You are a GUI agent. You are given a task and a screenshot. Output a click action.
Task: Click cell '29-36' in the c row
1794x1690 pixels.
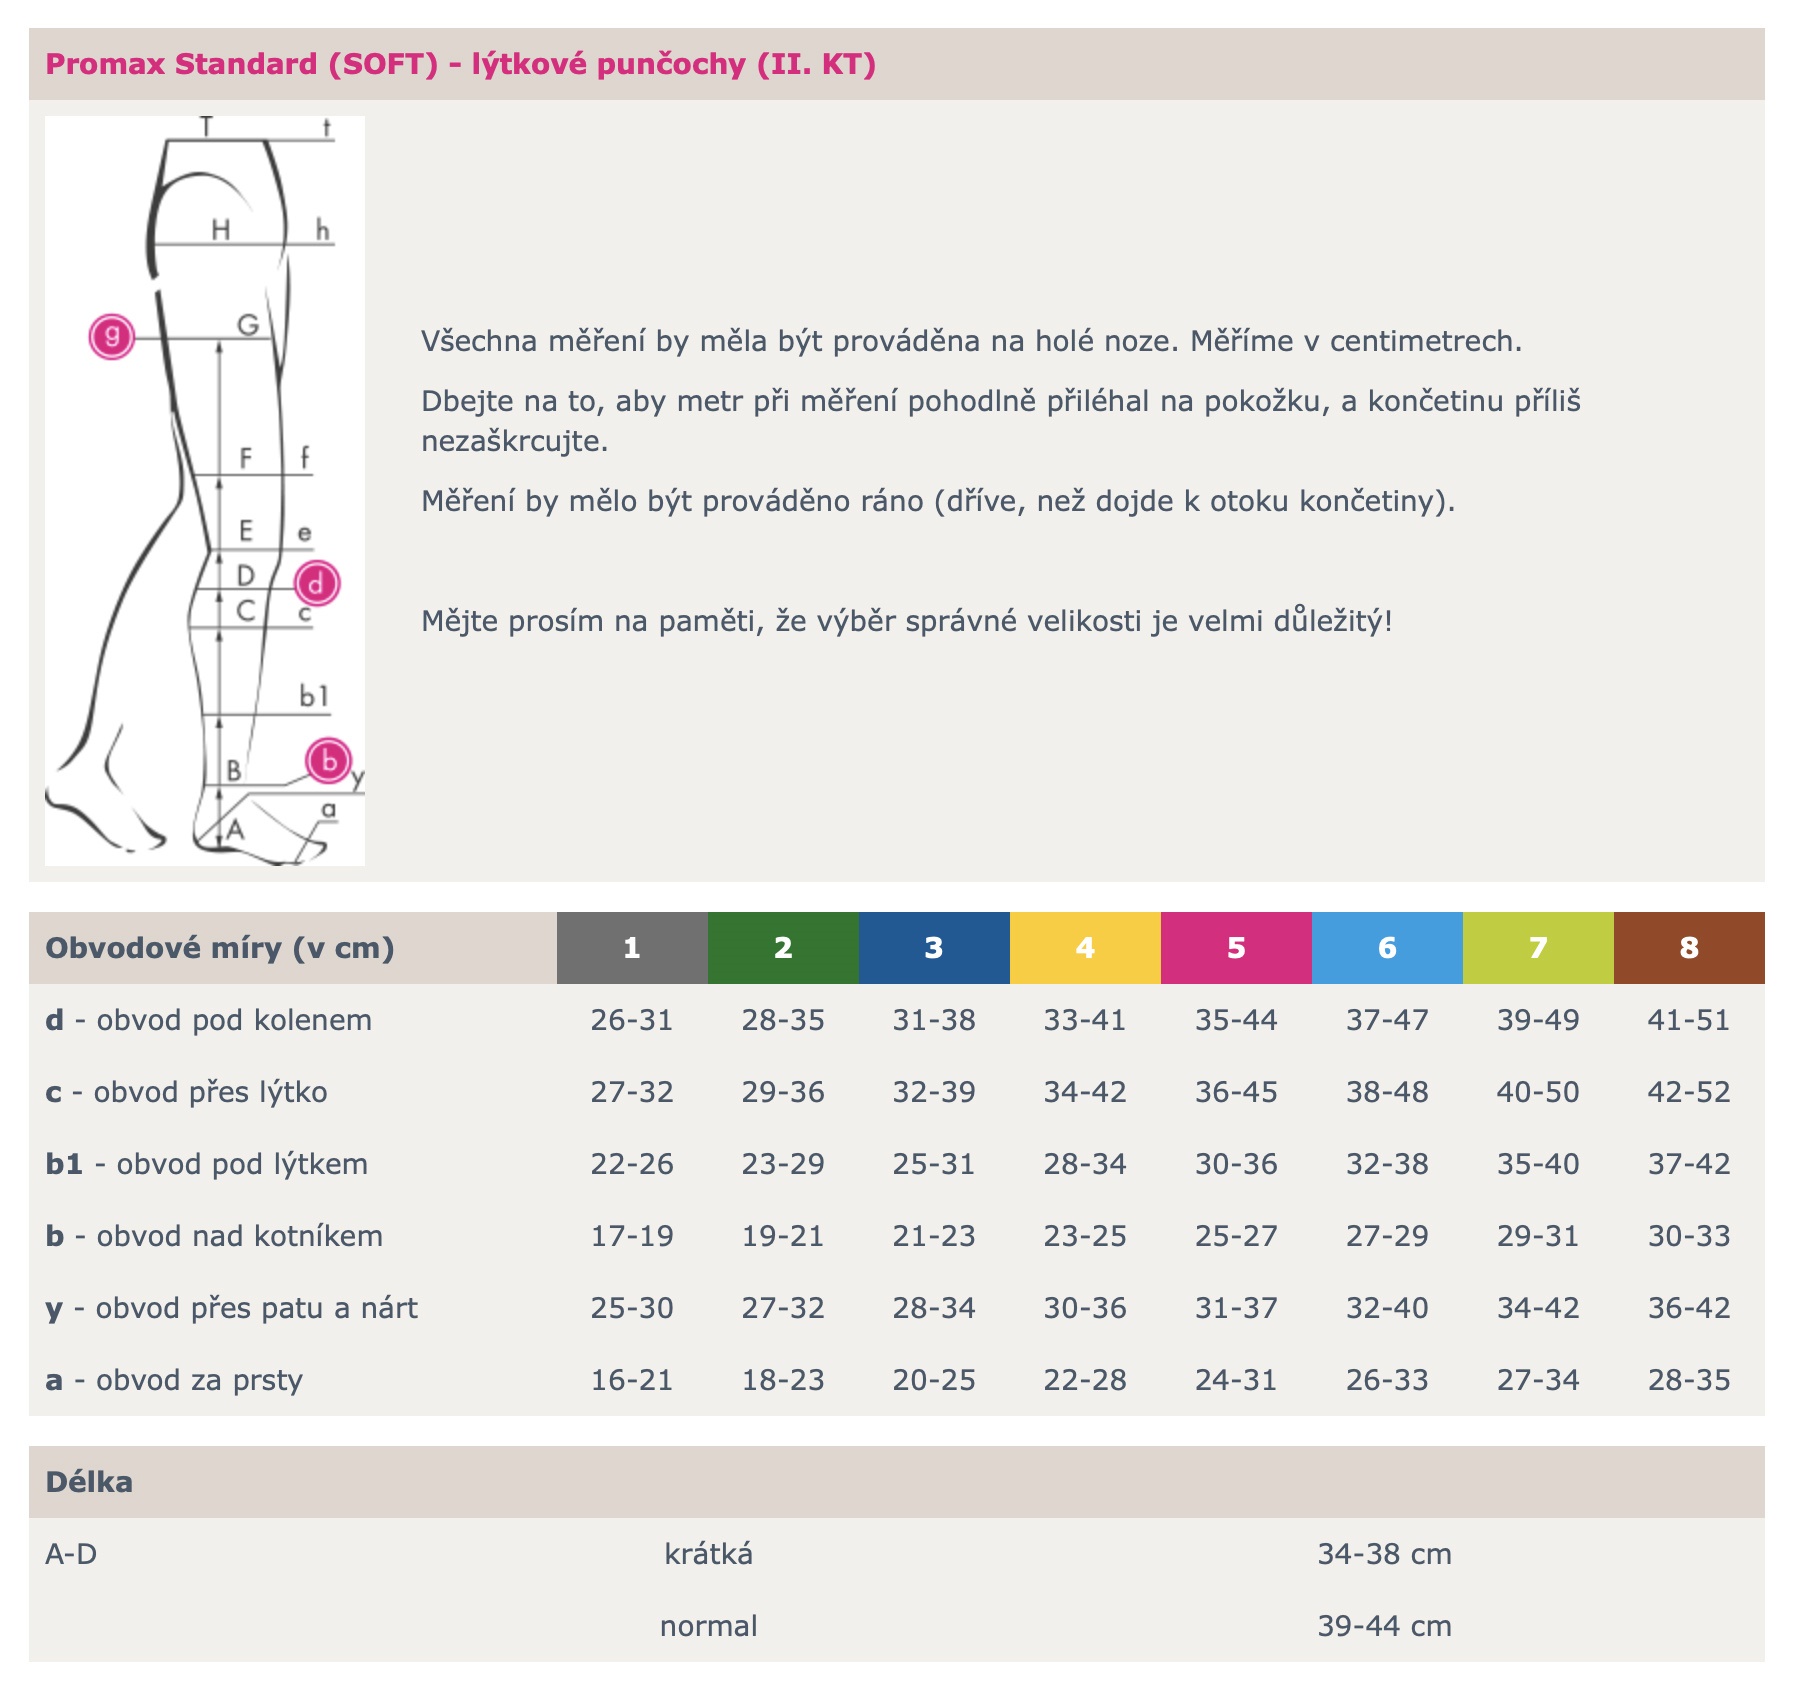tap(783, 1092)
